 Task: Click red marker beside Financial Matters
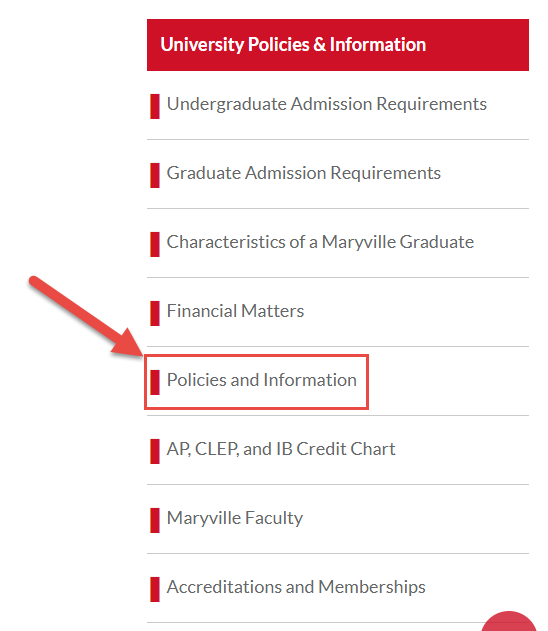click(155, 313)
